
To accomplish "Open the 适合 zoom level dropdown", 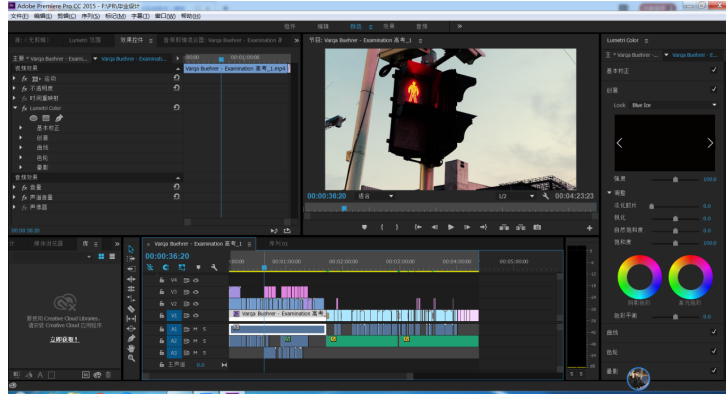I will tap(376, 196).
